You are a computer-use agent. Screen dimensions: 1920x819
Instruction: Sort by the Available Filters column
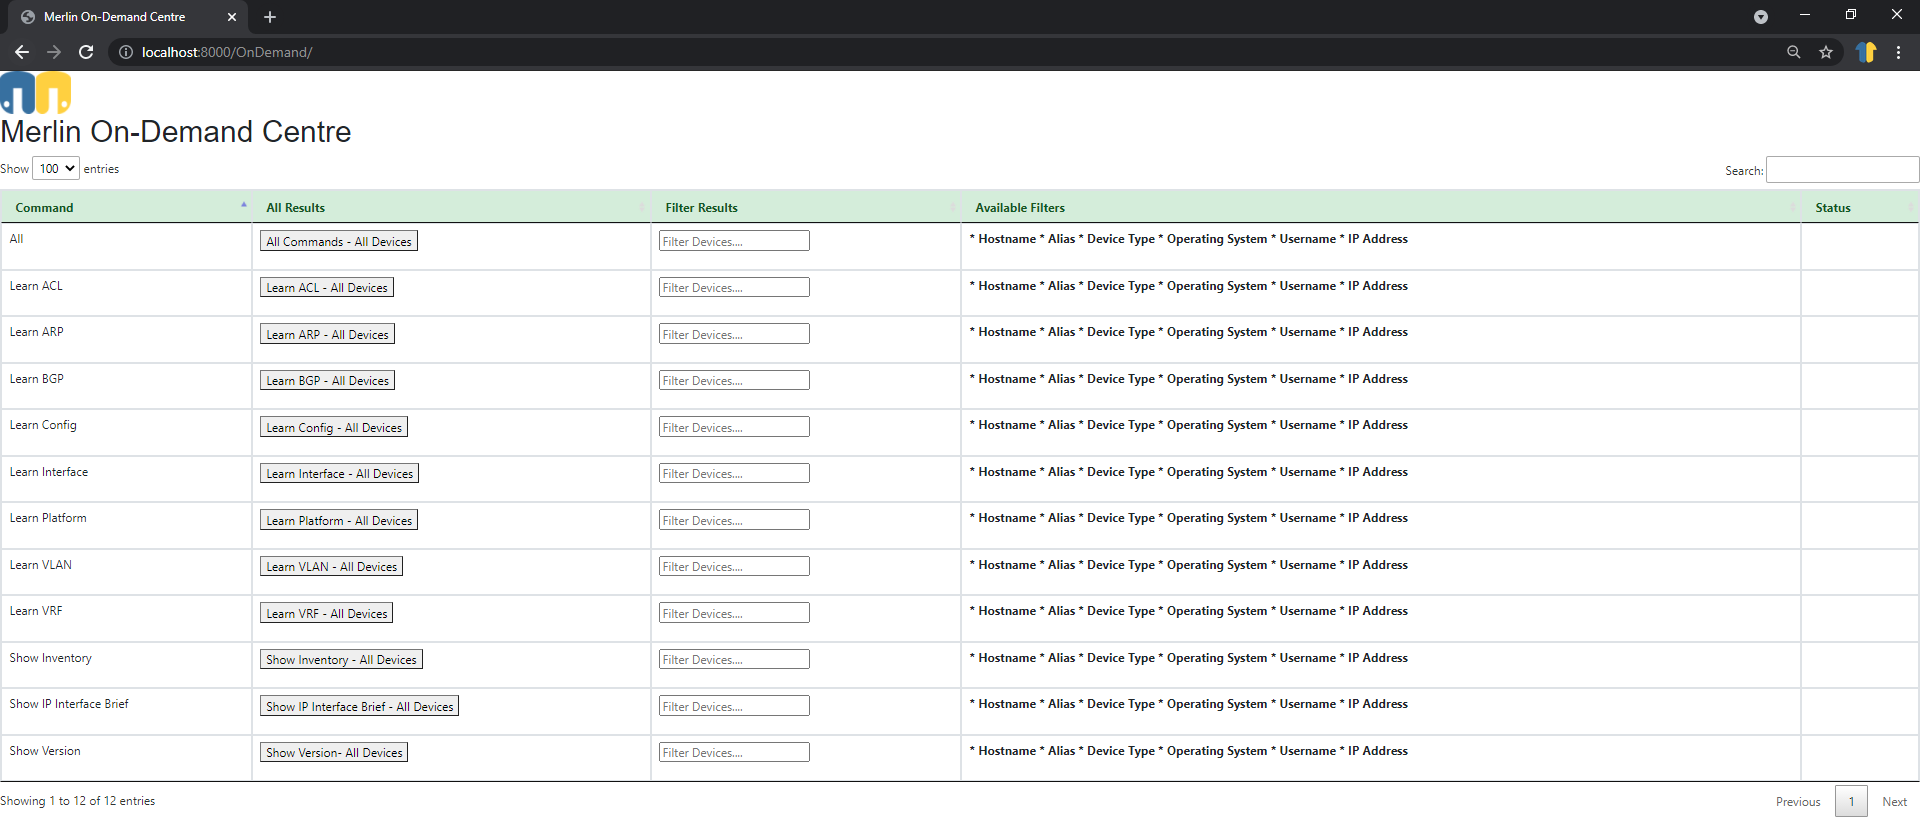point(1381,207)
